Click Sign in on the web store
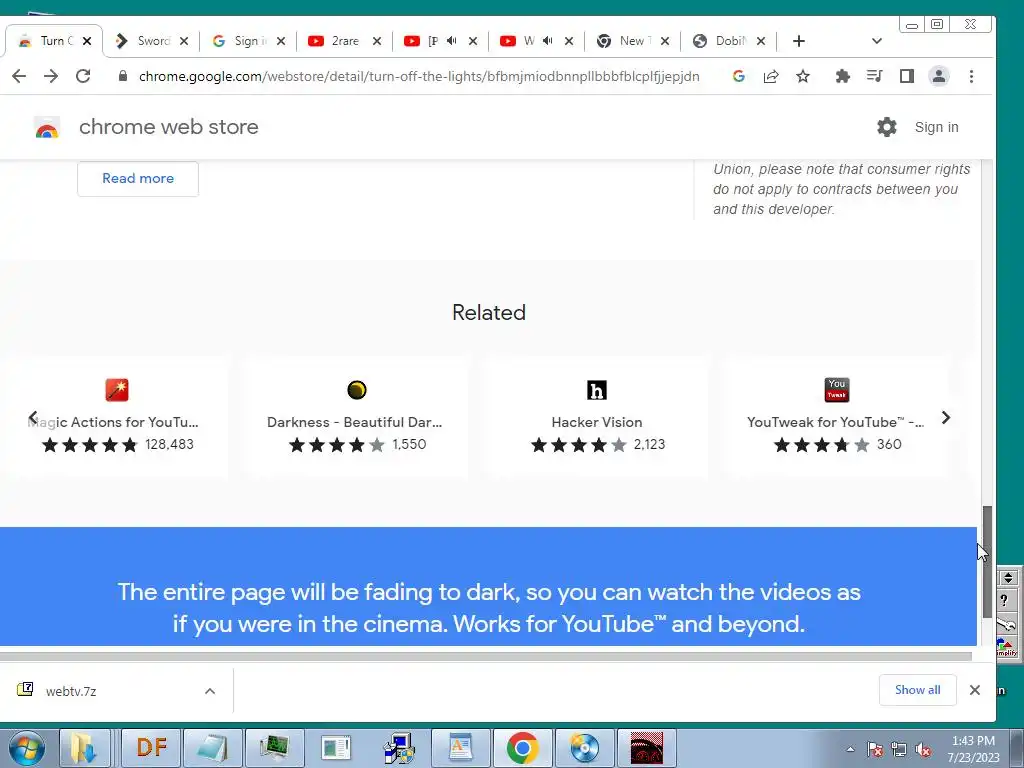This screenshot has width=1024, height=768. click(936, 127)
